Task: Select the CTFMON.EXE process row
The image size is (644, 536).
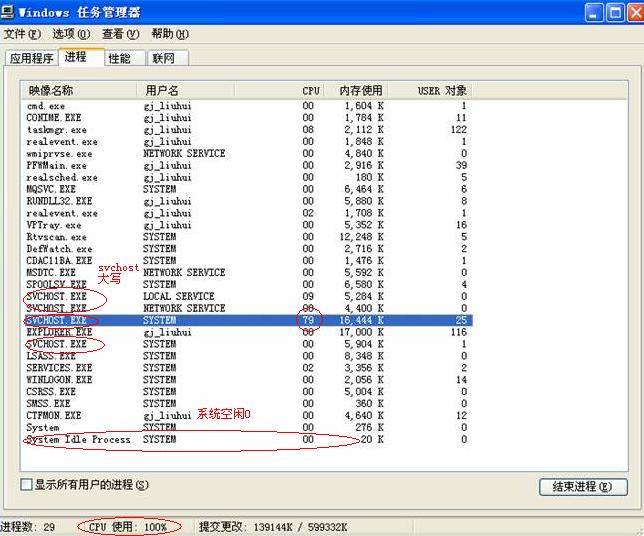Action: [246, 416]
